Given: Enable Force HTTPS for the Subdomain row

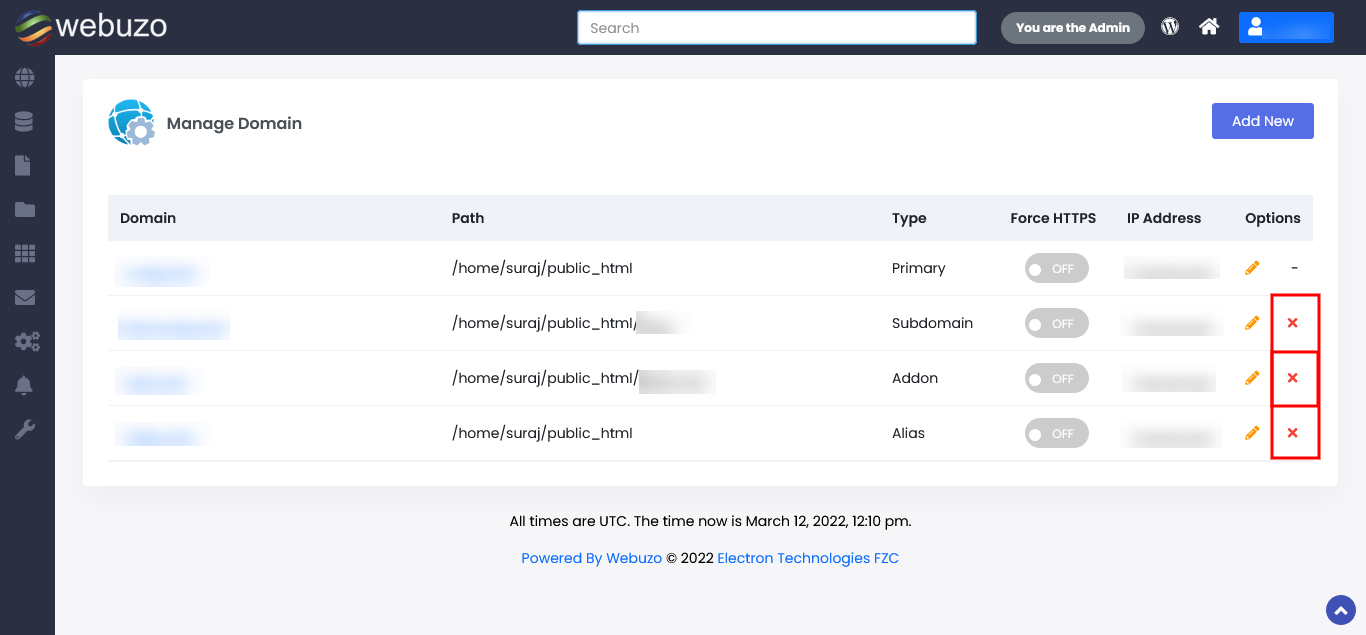Looking at the screenshot, I should coord(1056,324).
